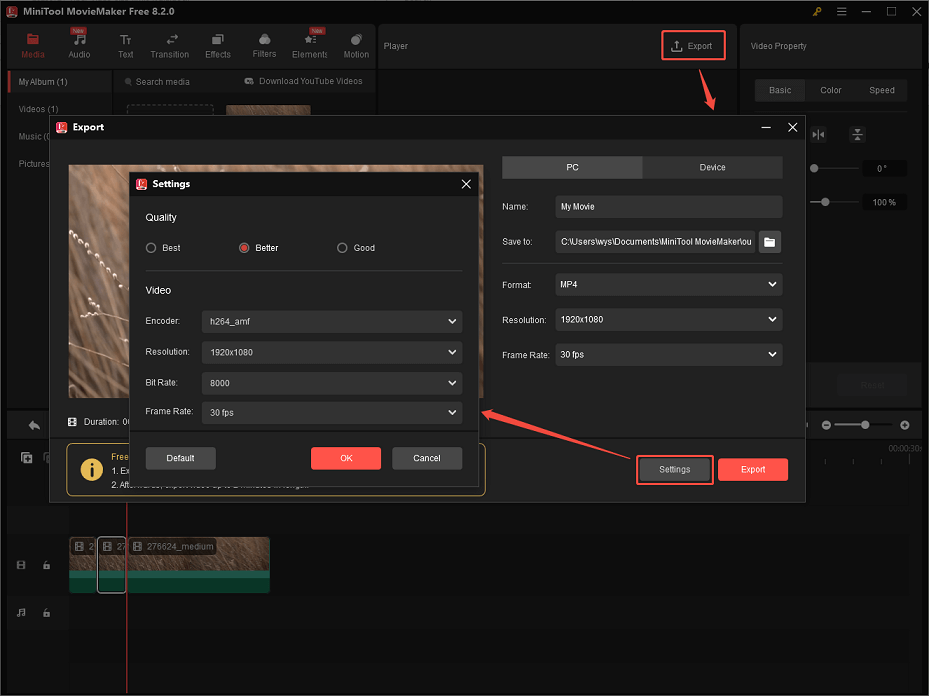Image resolution: width=929 pixels, height=696 pixels.
Task: Switch to the Device tab
Action: pos(712,168)
